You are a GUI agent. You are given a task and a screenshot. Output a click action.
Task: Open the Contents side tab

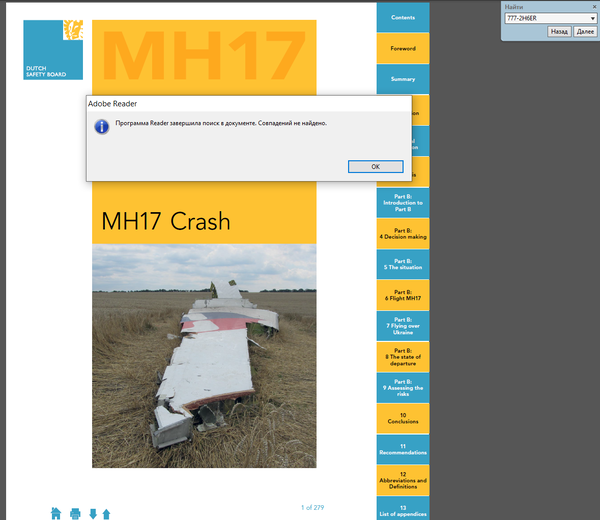[403, 17]
